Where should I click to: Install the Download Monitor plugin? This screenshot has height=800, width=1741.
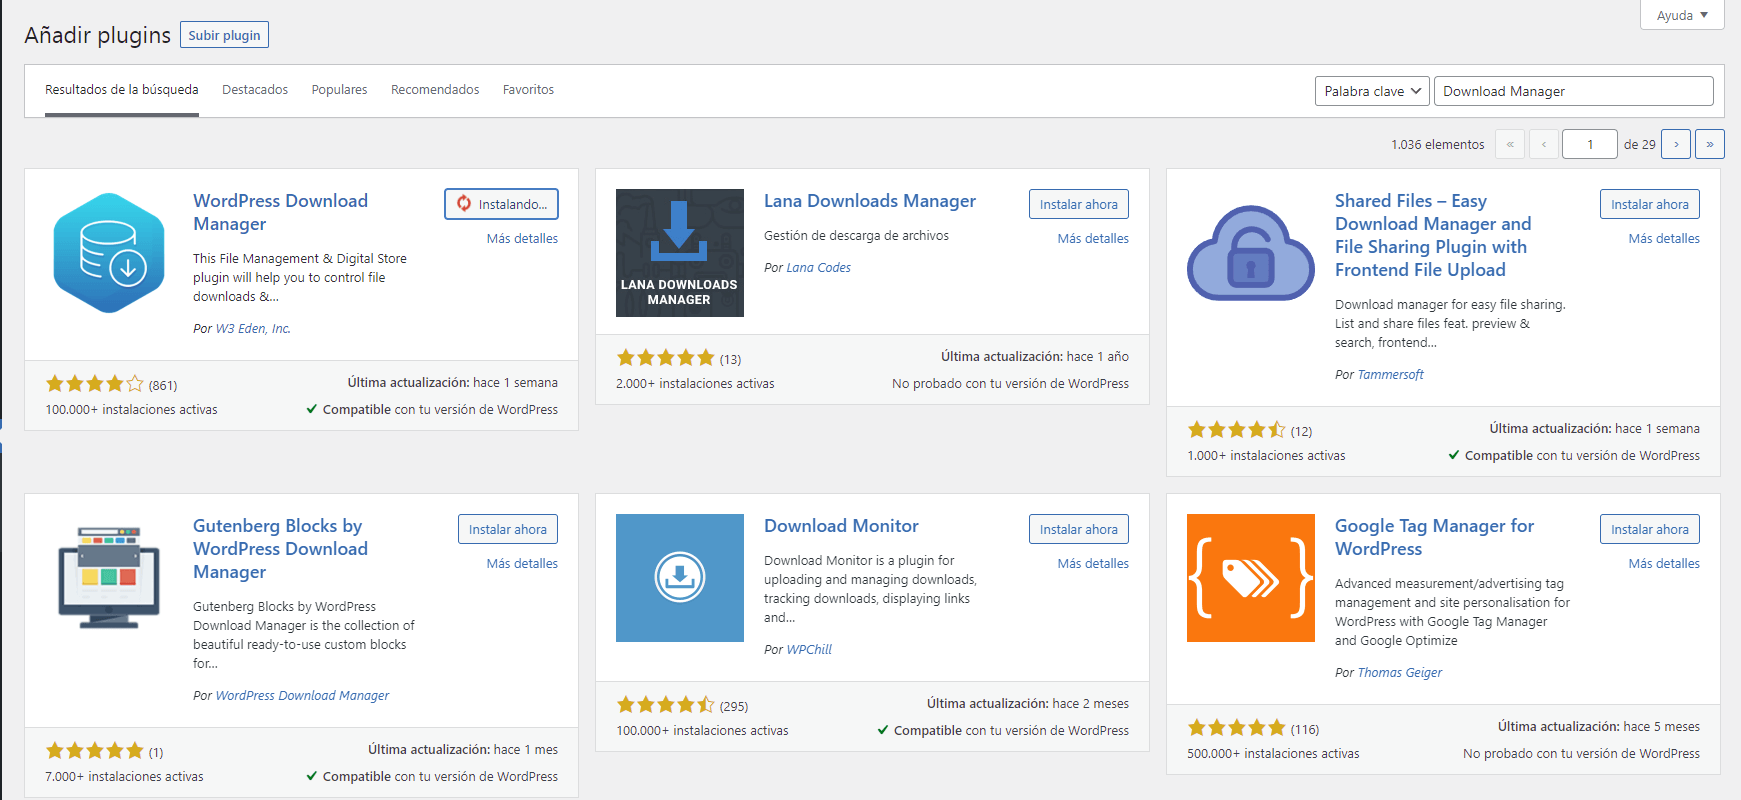[1079, 529]
